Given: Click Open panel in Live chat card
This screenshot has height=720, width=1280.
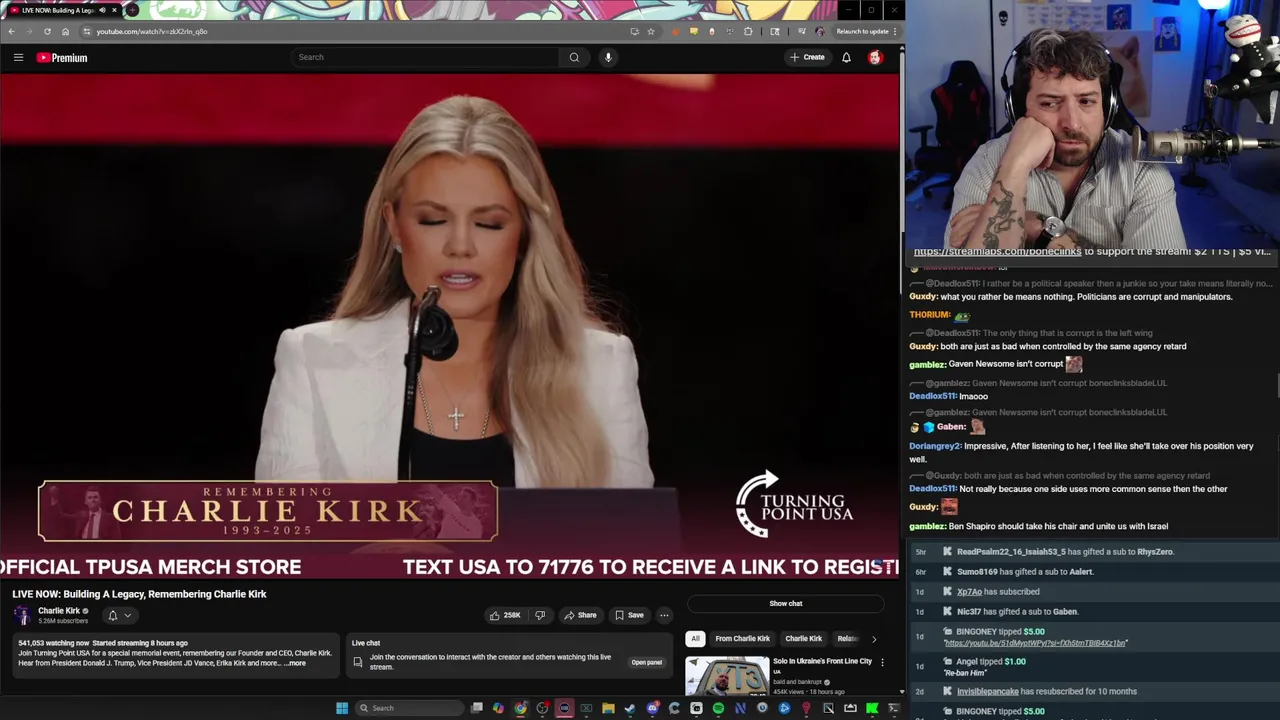Looking at the screenshot, I should pos(646,662).
